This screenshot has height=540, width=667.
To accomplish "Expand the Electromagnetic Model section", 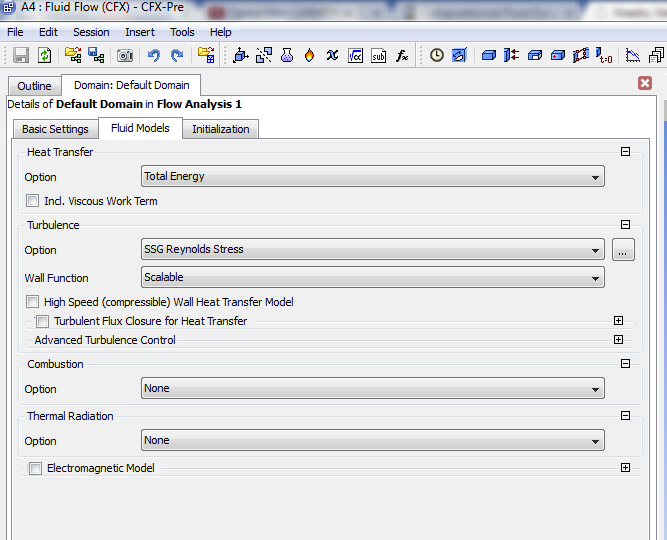I will (x=625, y=468).
